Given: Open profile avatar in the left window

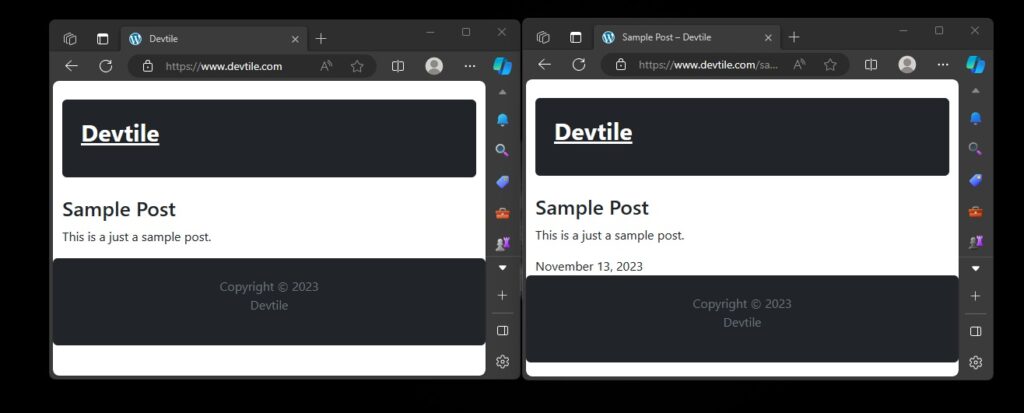Looking at the screenshot, I should coord(434,66).
